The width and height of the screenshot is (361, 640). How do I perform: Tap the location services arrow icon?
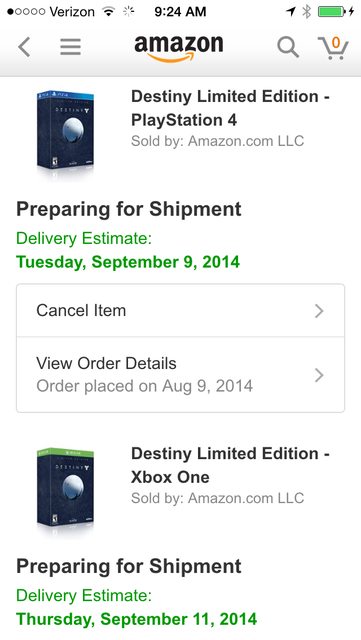pos(291,12)
